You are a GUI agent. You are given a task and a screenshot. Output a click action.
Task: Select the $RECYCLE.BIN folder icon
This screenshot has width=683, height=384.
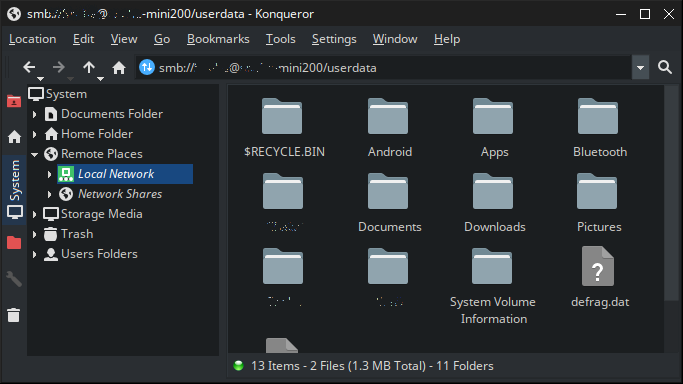click(x=282, y=116)
